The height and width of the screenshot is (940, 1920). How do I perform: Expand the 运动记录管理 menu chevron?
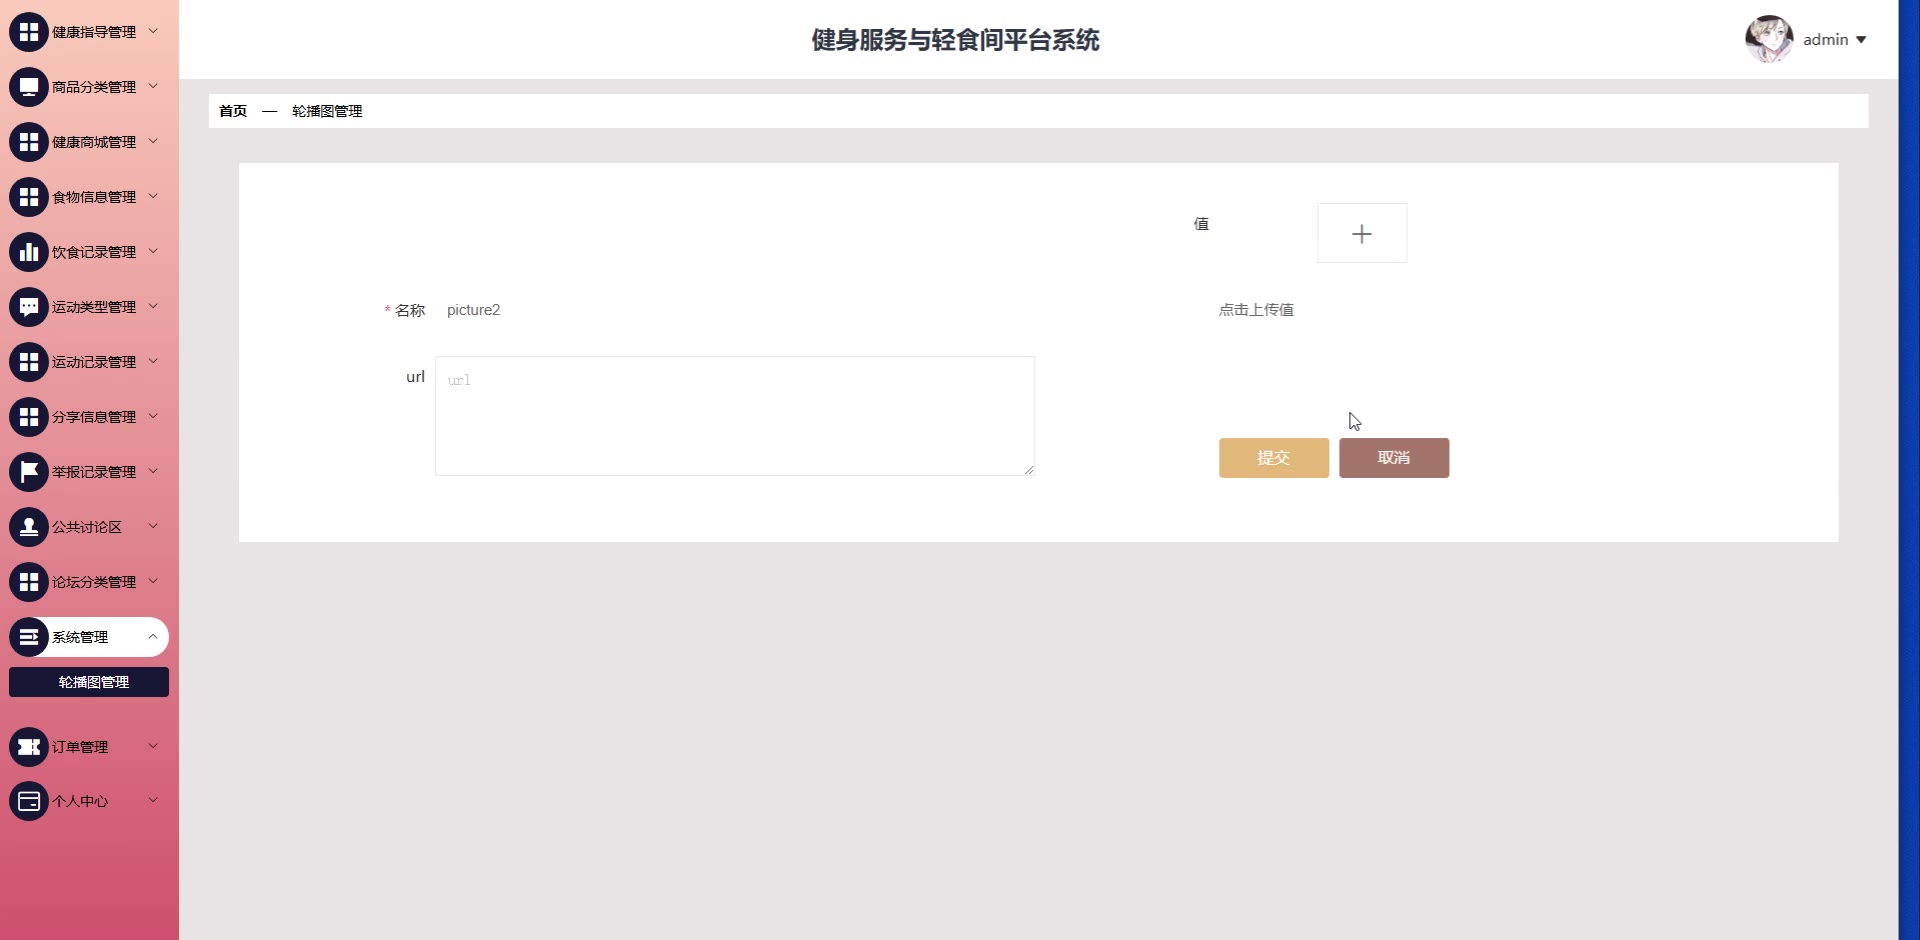click(153, 361)
